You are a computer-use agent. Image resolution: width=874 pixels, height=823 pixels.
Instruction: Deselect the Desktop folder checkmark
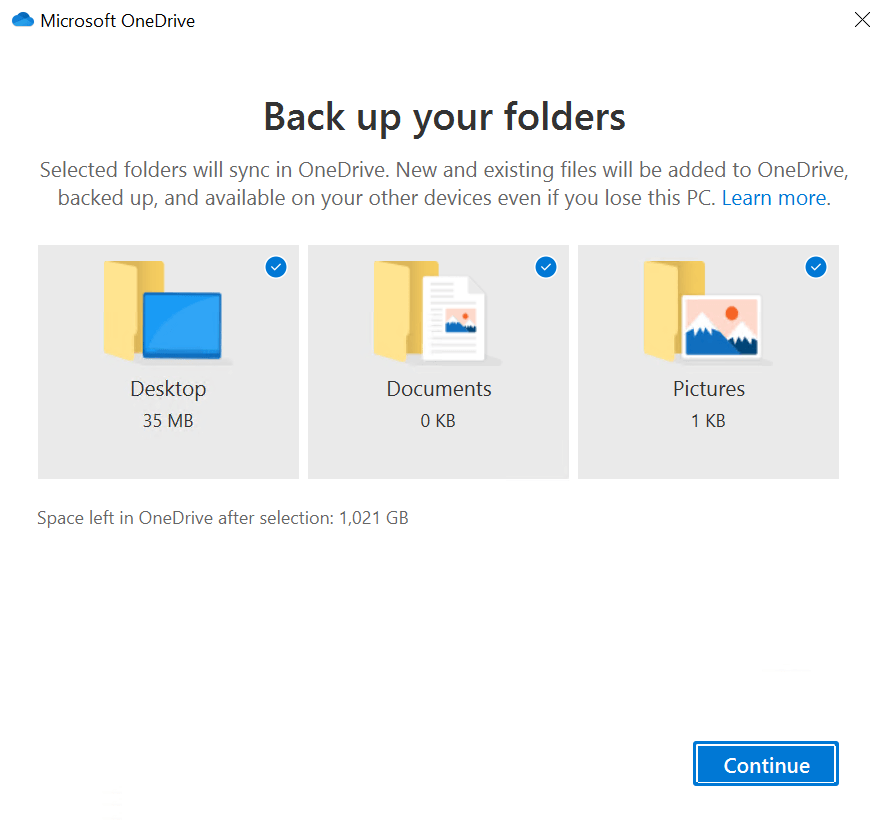(275, 267)
